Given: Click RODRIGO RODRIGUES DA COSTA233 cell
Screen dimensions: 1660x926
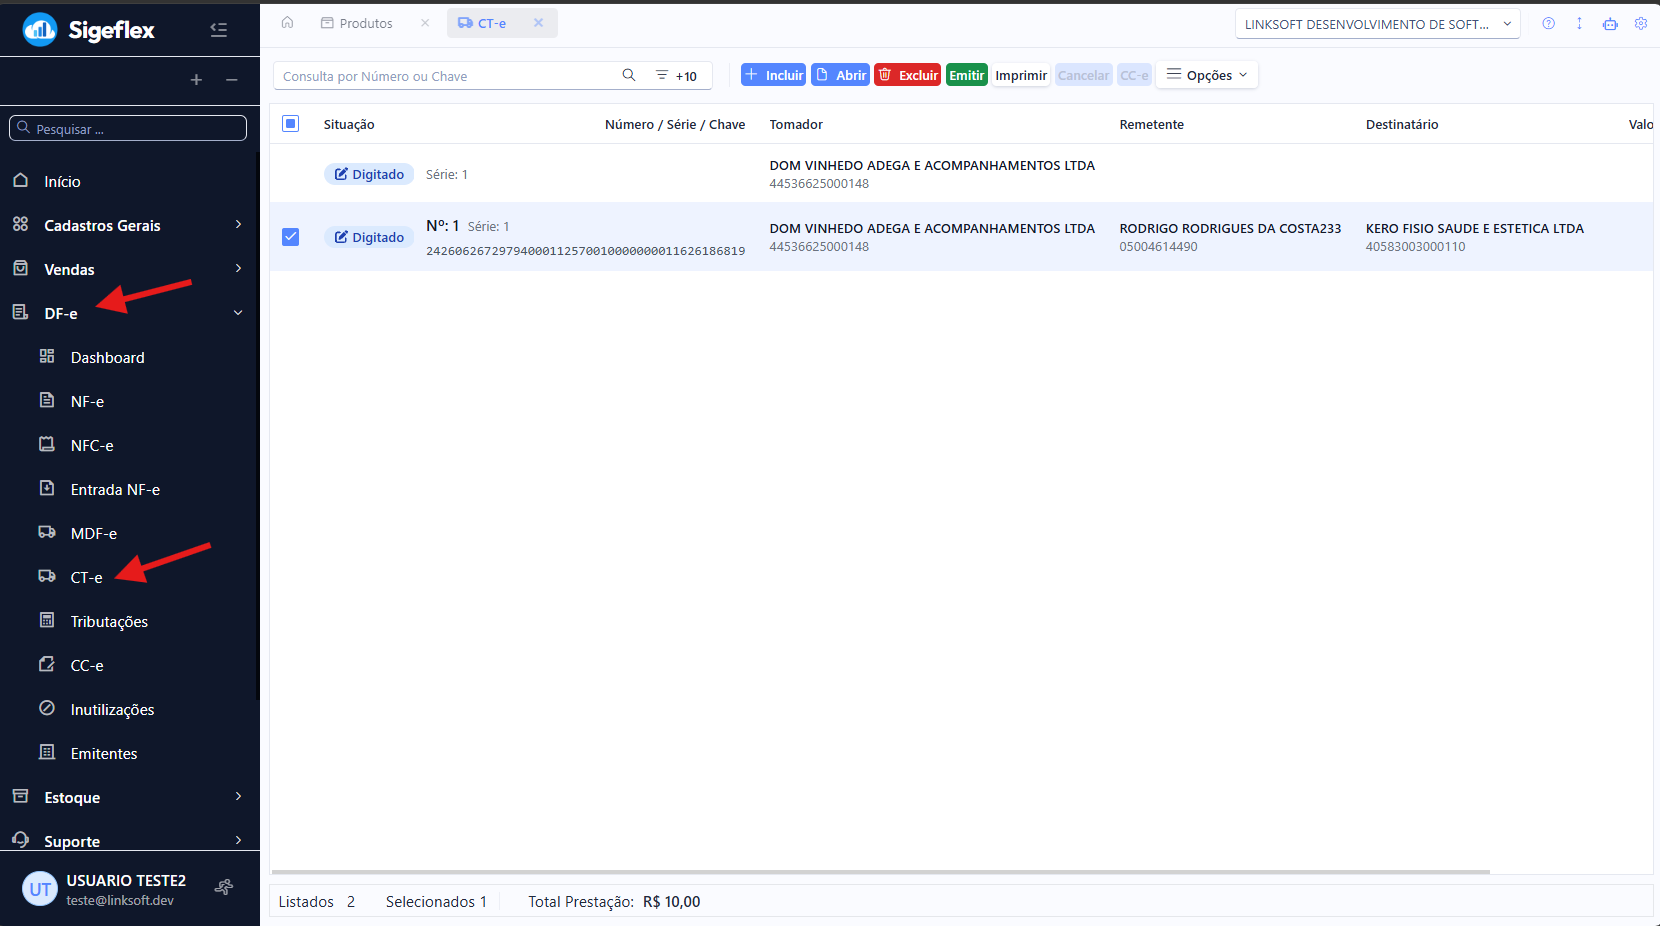Looking at the screenshot, I should pos(1230,228).
